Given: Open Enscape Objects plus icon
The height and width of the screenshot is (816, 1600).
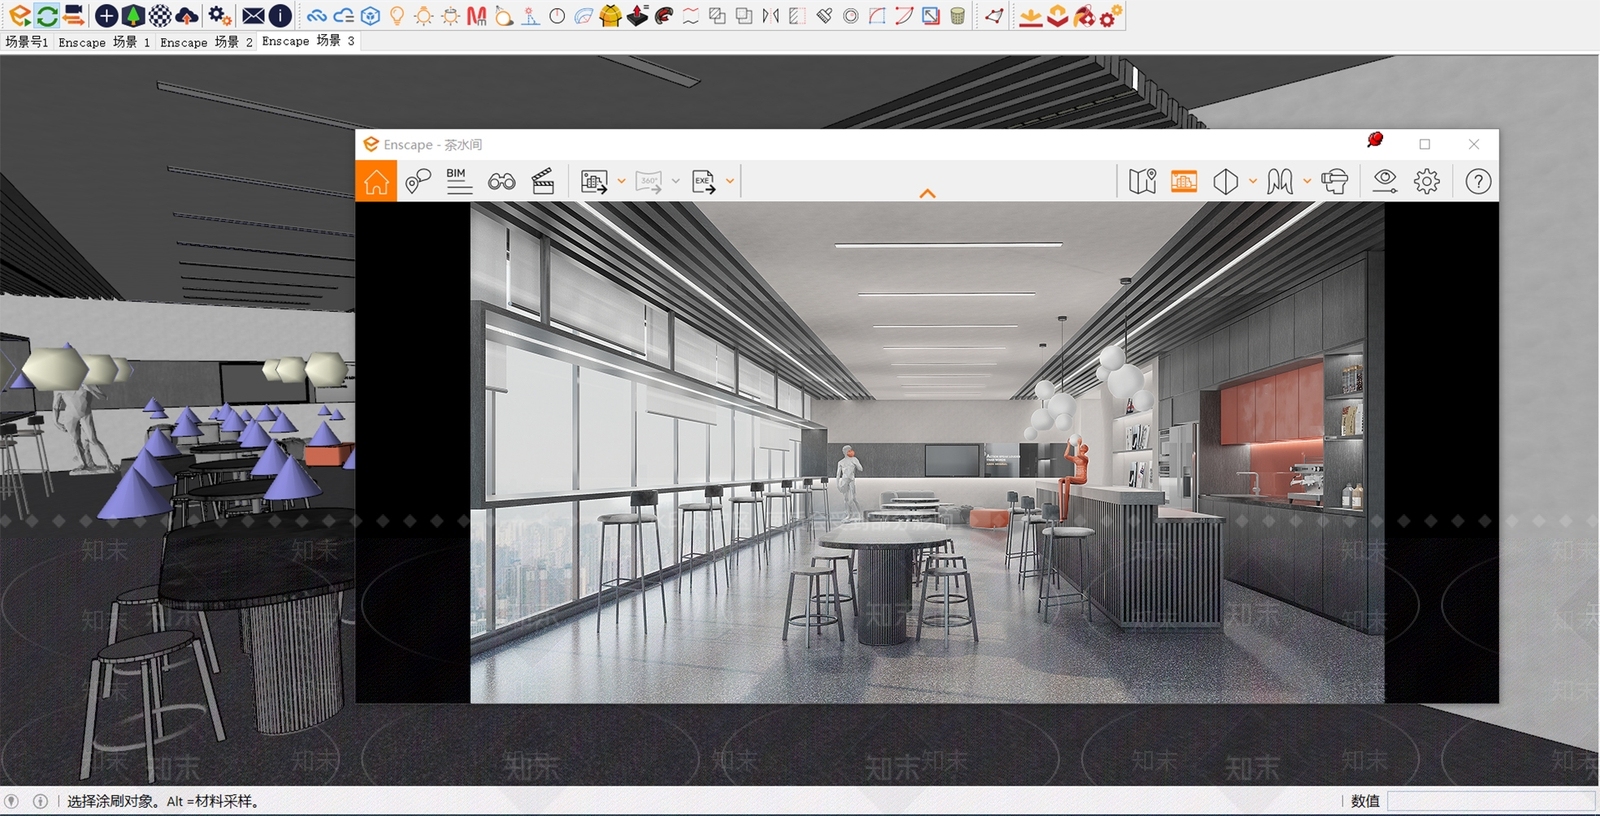Looking at the screenshot, I should click(x=106, y=15).
